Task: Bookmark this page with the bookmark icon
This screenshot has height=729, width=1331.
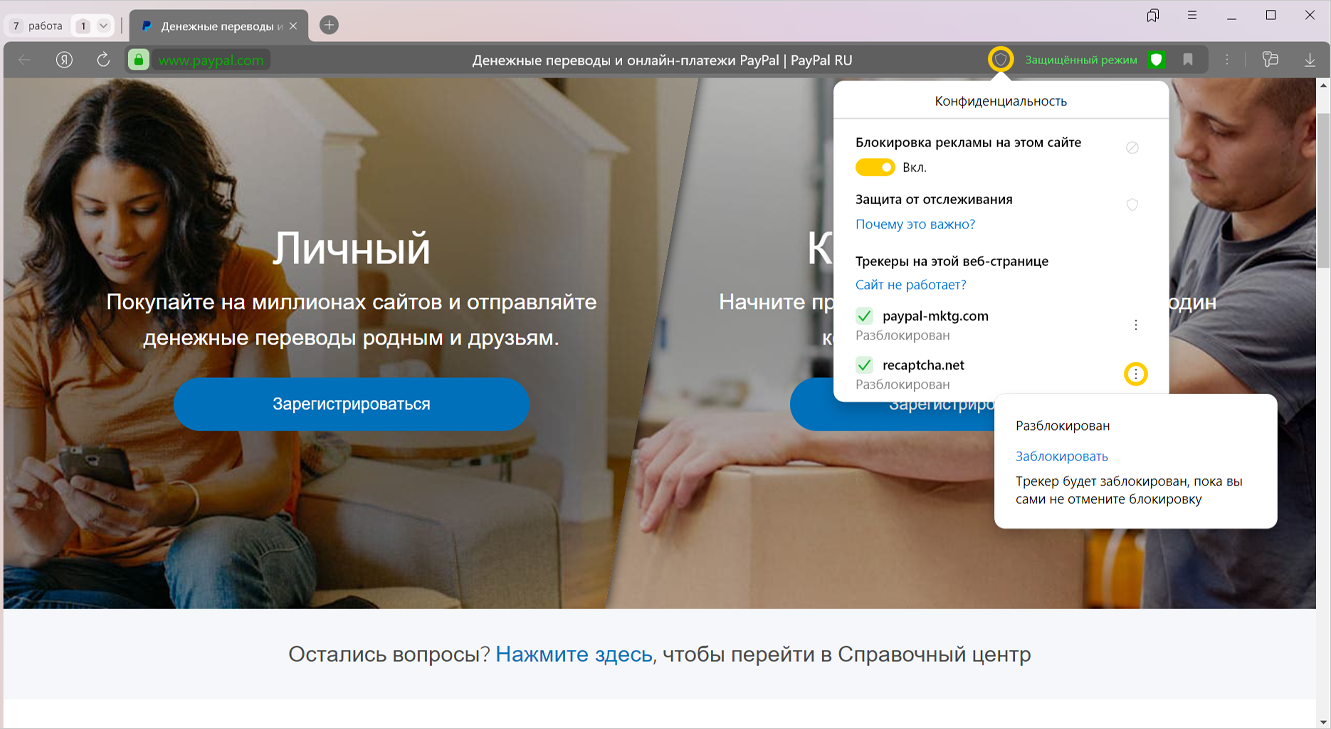Action: (1188, 60)
